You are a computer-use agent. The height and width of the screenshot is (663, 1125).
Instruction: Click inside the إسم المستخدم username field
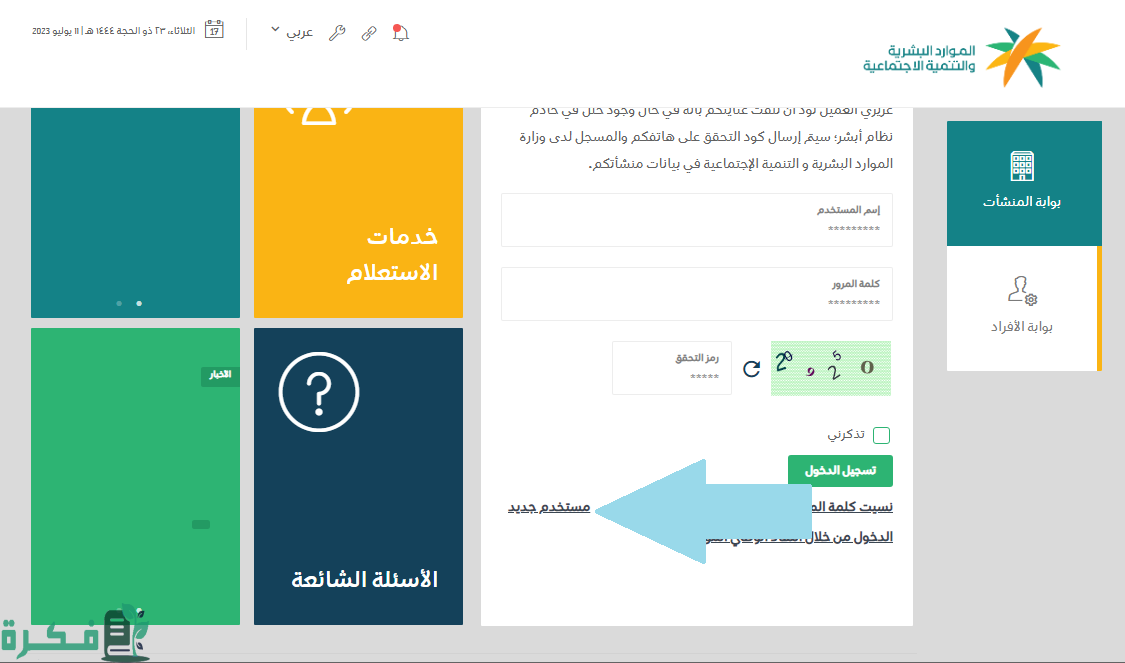(x=697, y=219)
